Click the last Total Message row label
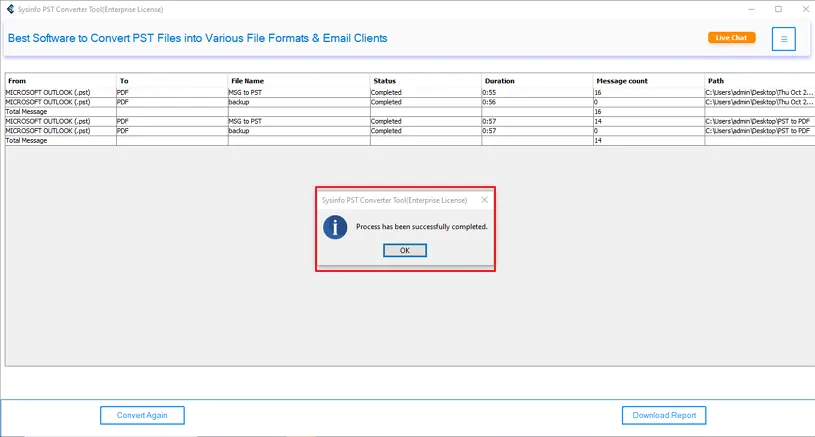Screen dimensions: 815x437 pyautogui.click(x=26, y=140)
